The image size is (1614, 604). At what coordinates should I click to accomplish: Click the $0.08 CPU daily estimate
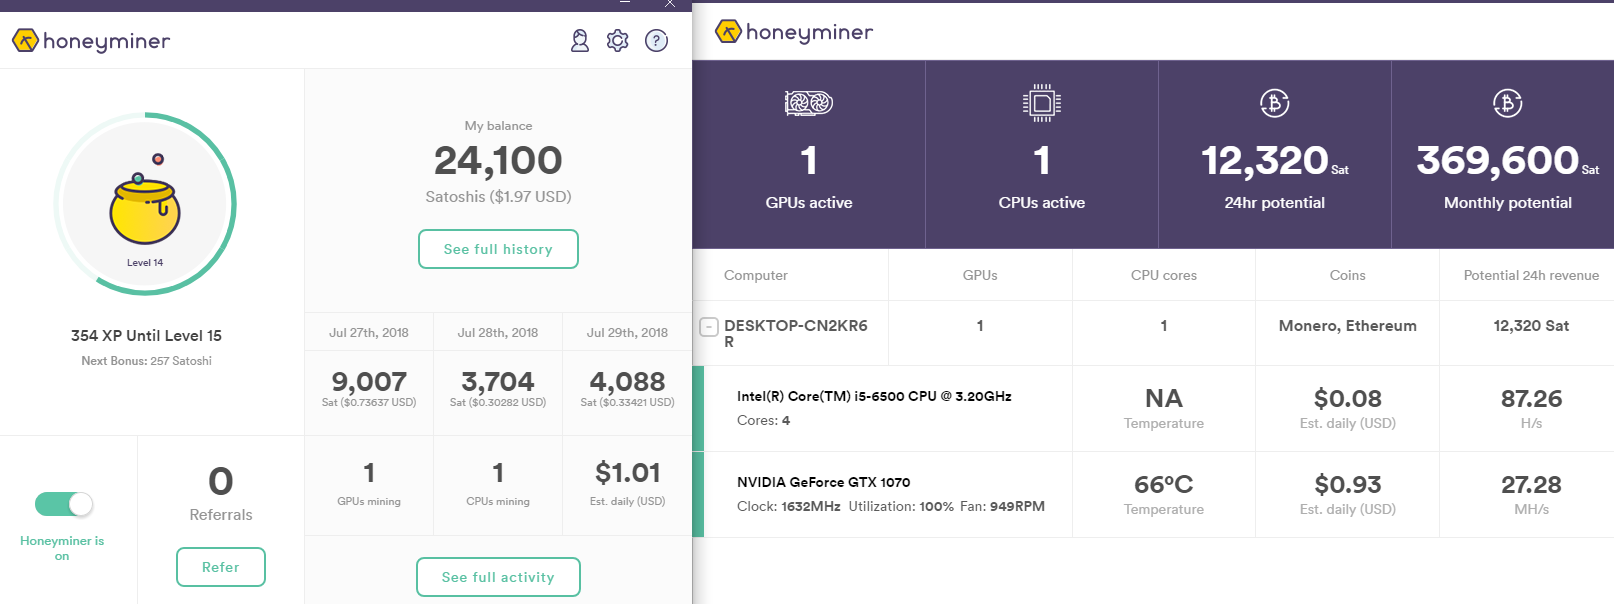pyautogui.click(x=1347, y=398)
